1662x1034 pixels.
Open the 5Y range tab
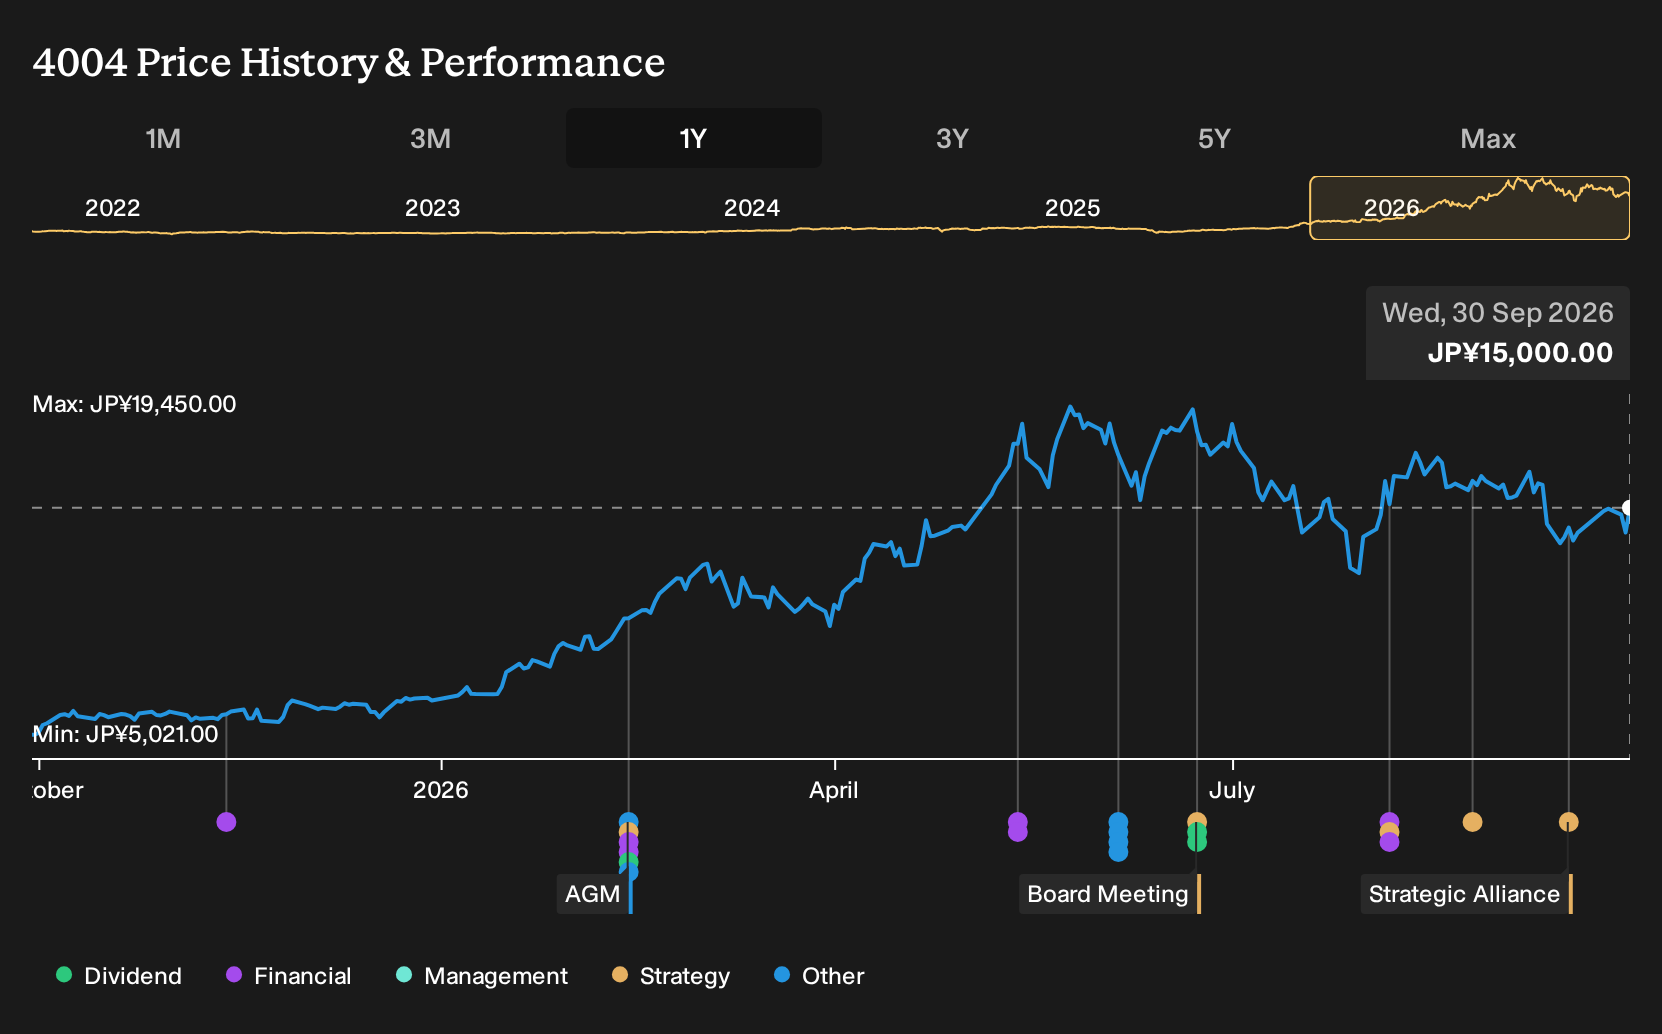pos(1214,138)
